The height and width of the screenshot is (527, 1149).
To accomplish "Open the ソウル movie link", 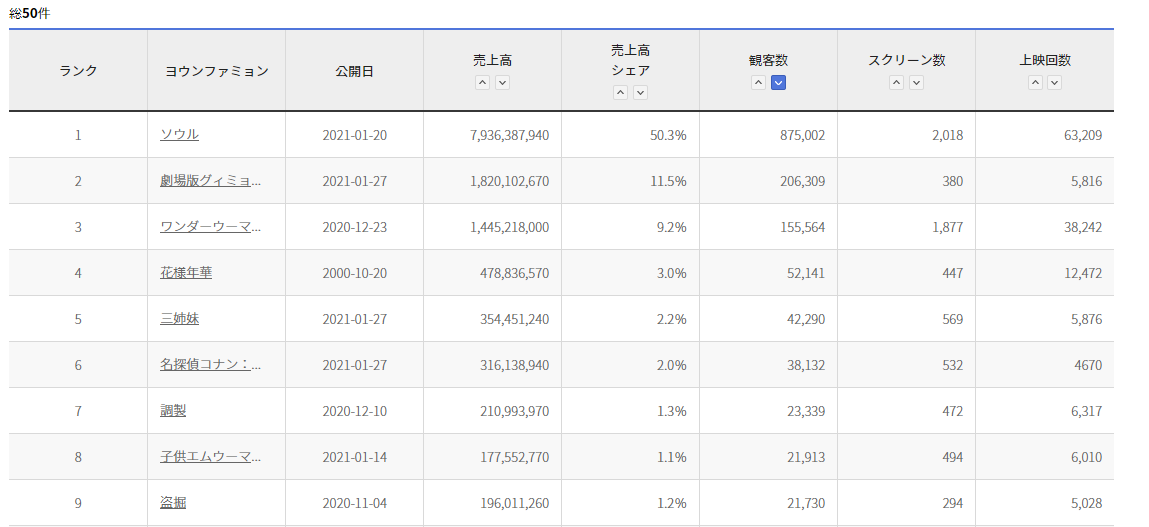I will coord(179,134).
